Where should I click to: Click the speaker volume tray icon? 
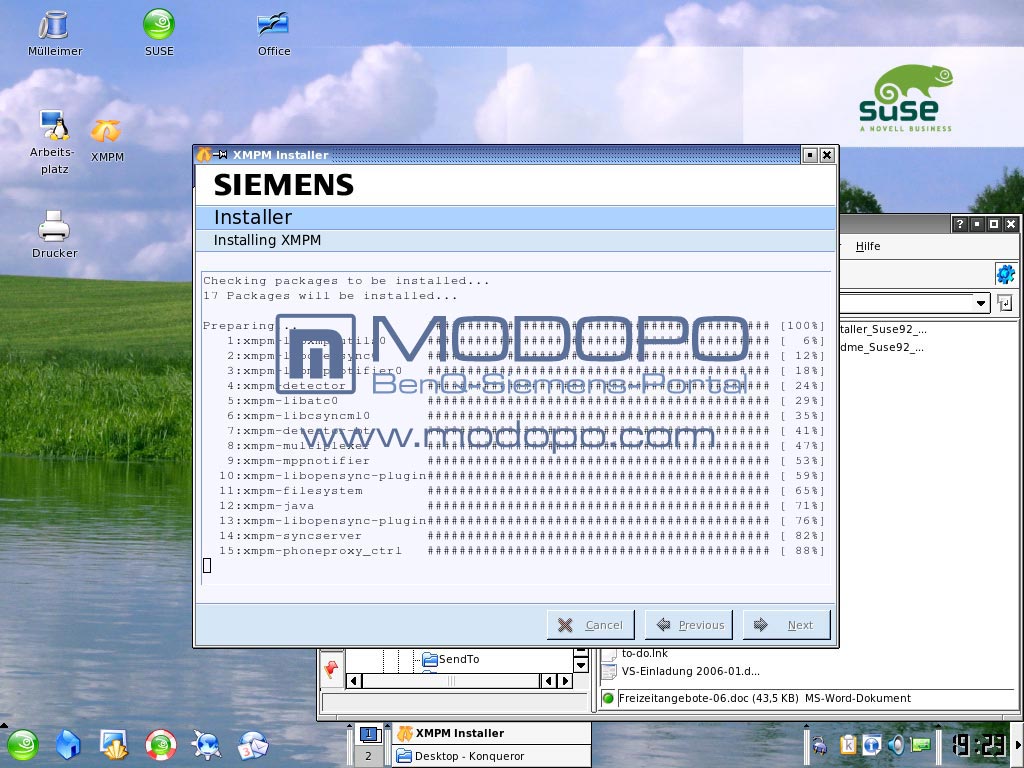[x=897, y=745]
